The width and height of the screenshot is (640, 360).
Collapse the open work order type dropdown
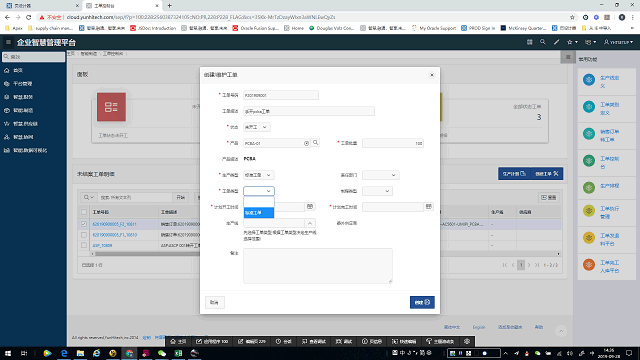[259, 191]
